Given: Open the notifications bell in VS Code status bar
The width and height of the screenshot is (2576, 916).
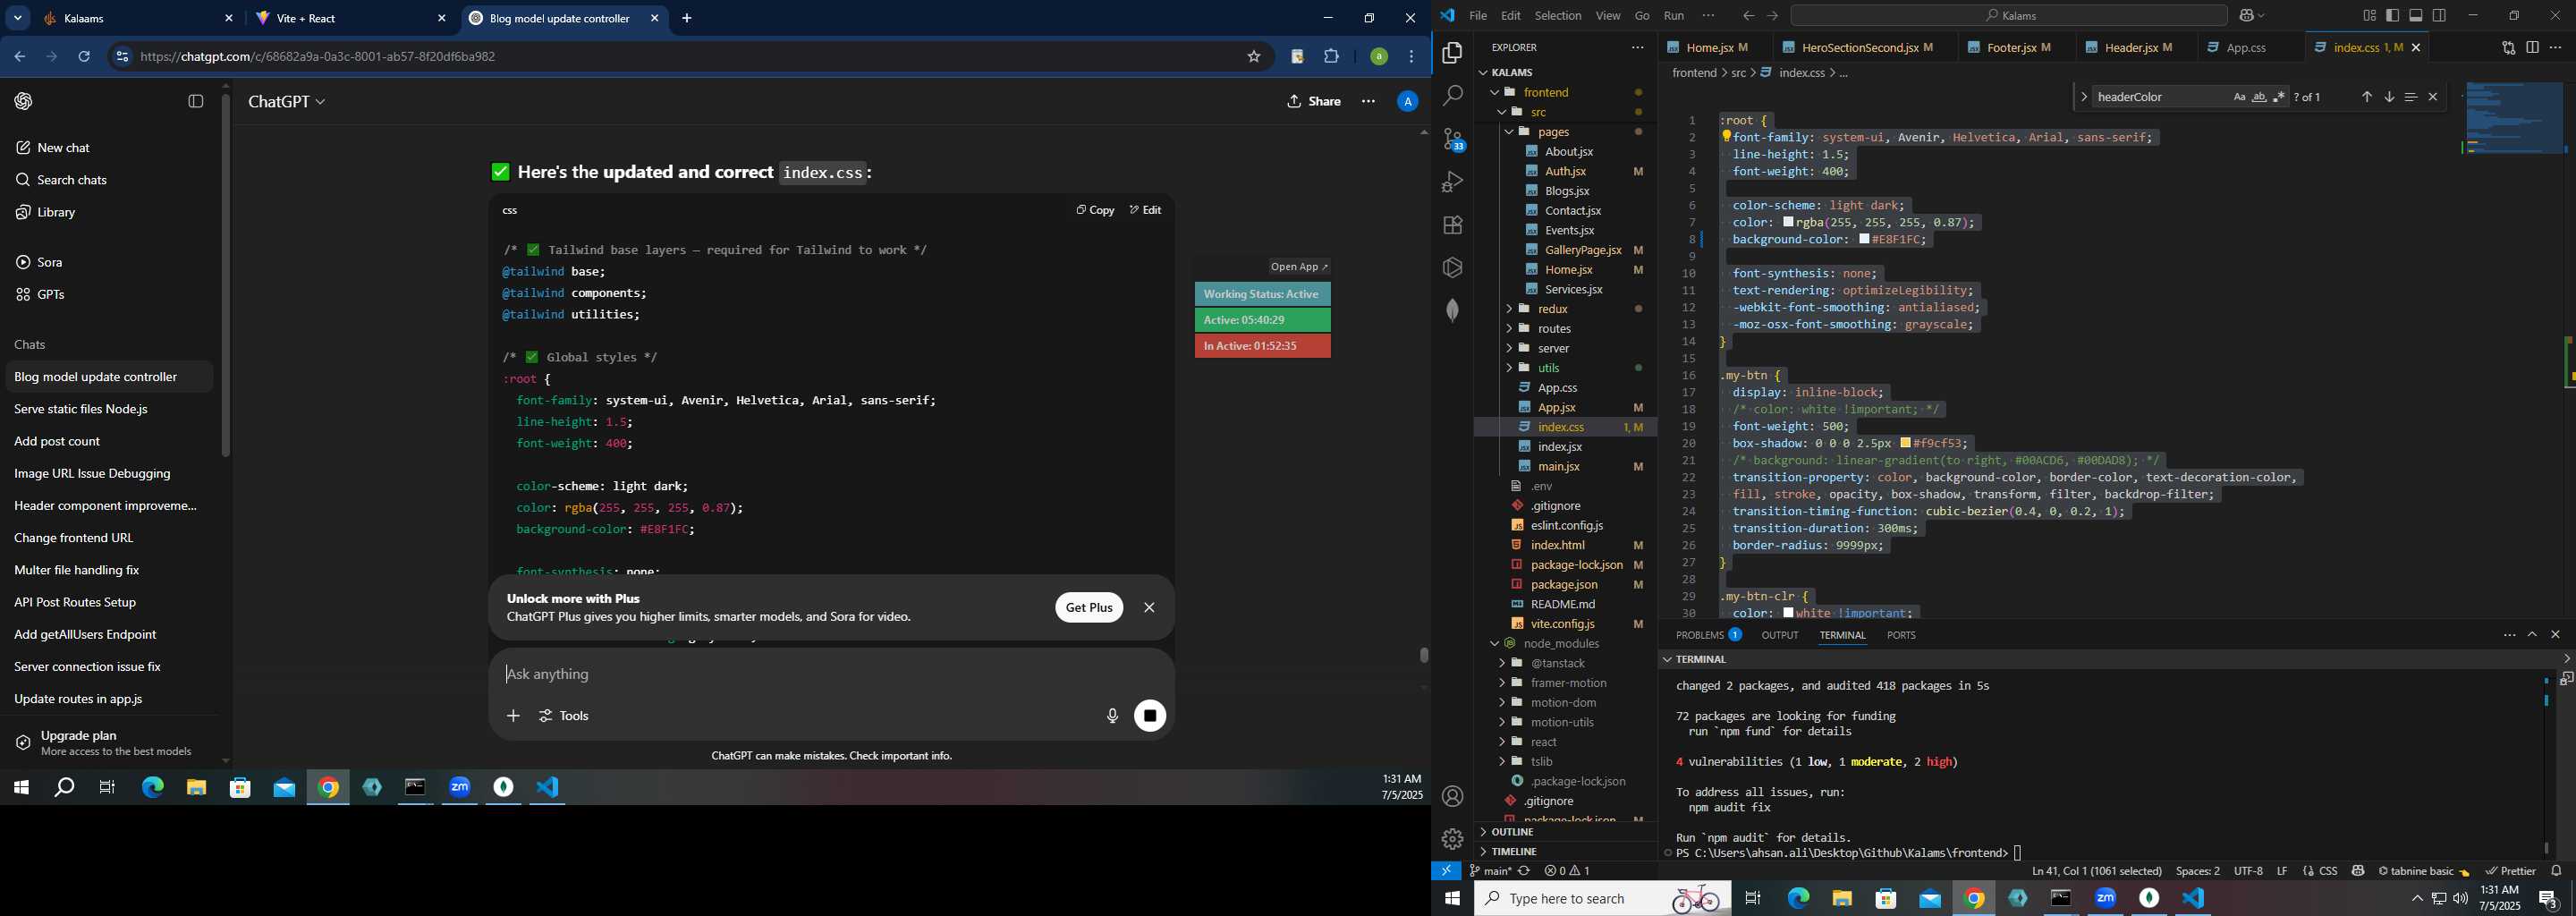Looking at the screenshot, I should 2556,871.
